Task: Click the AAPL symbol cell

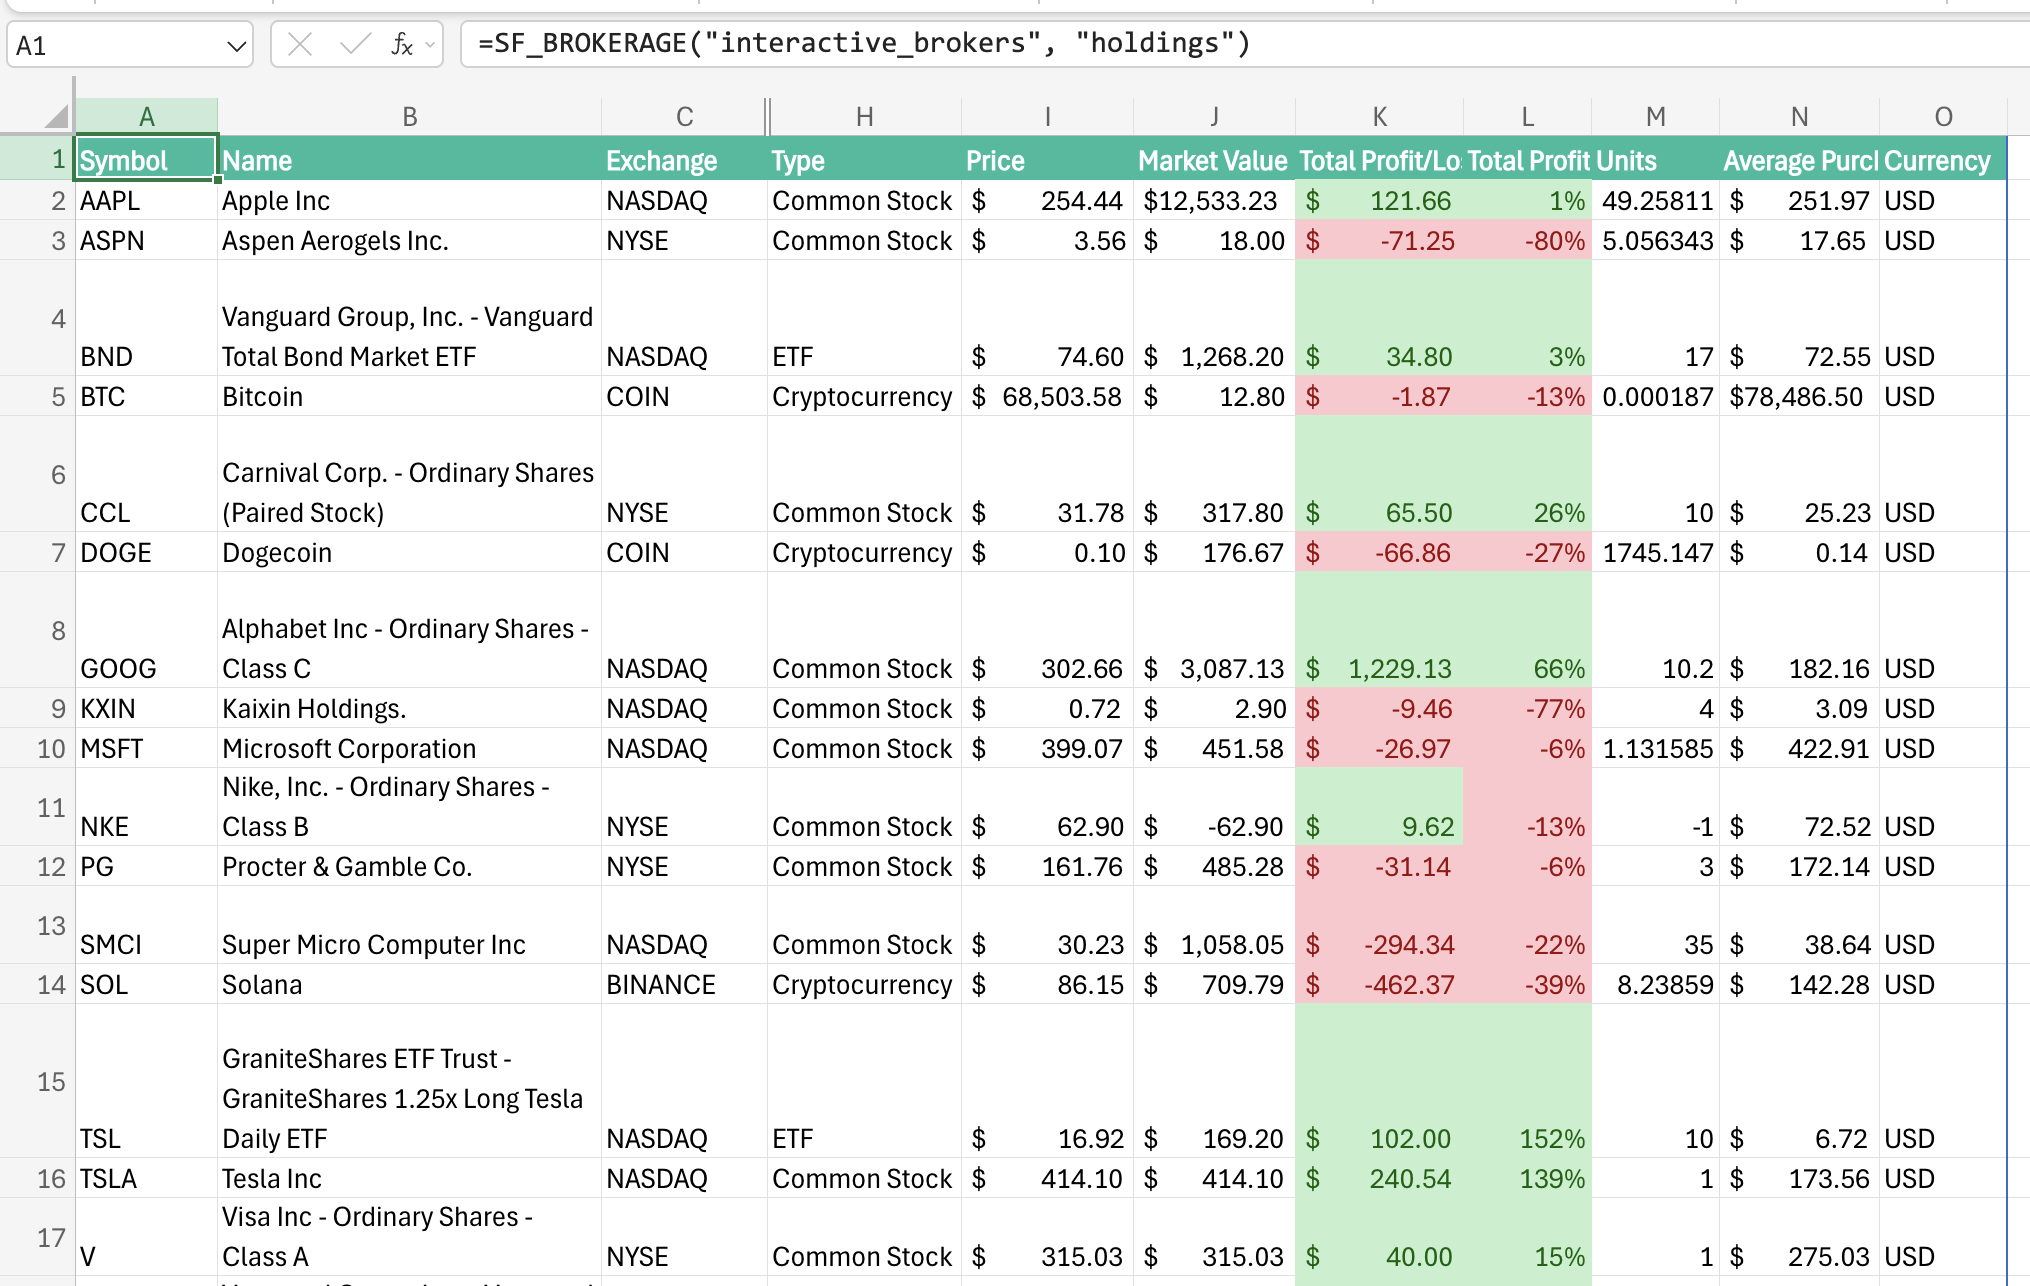Action: point(147,201)
